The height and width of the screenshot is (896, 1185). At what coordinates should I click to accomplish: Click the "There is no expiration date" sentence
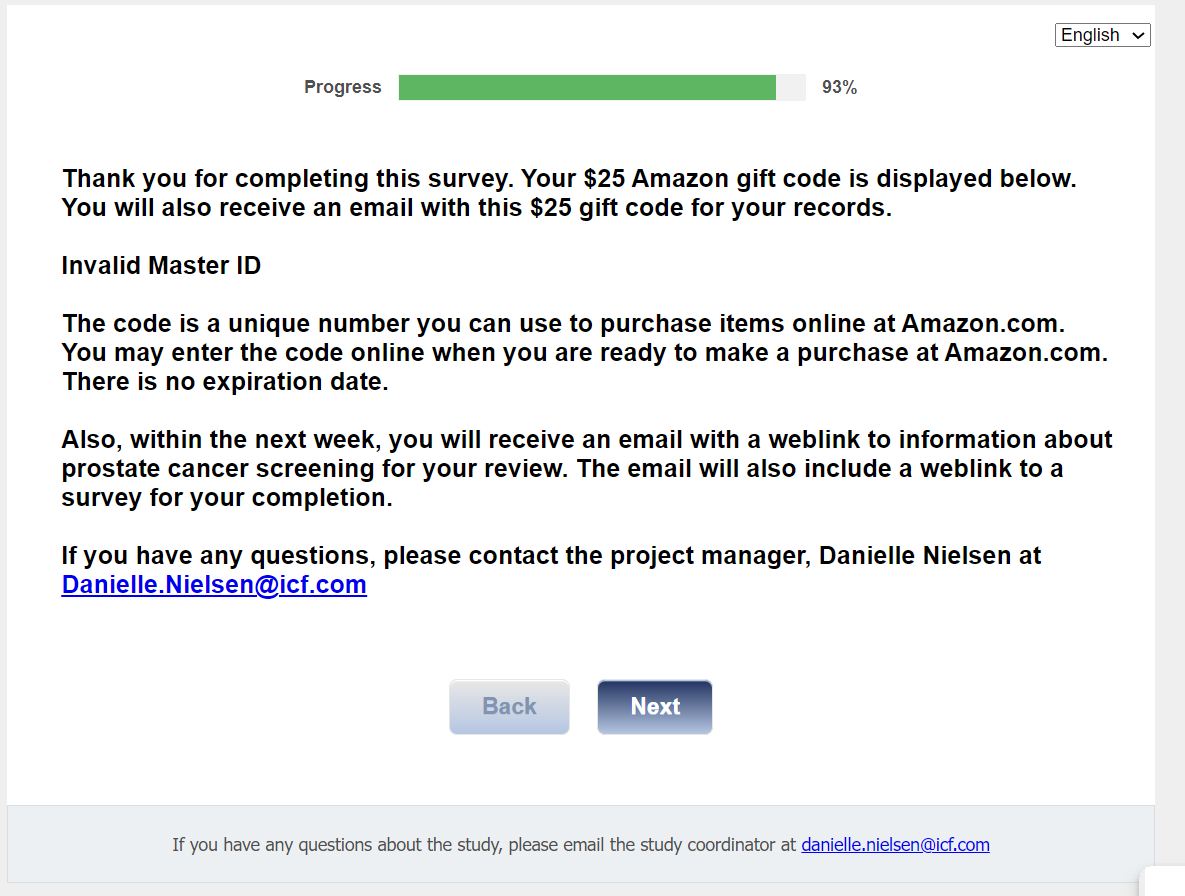(x=225, y=382)
